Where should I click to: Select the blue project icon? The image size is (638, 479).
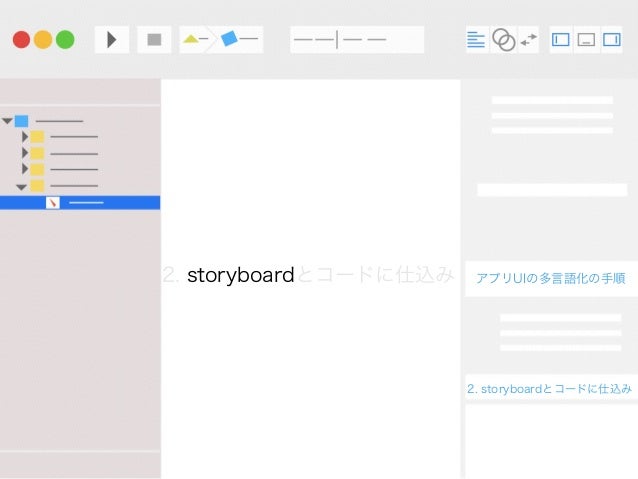(22, 121)
